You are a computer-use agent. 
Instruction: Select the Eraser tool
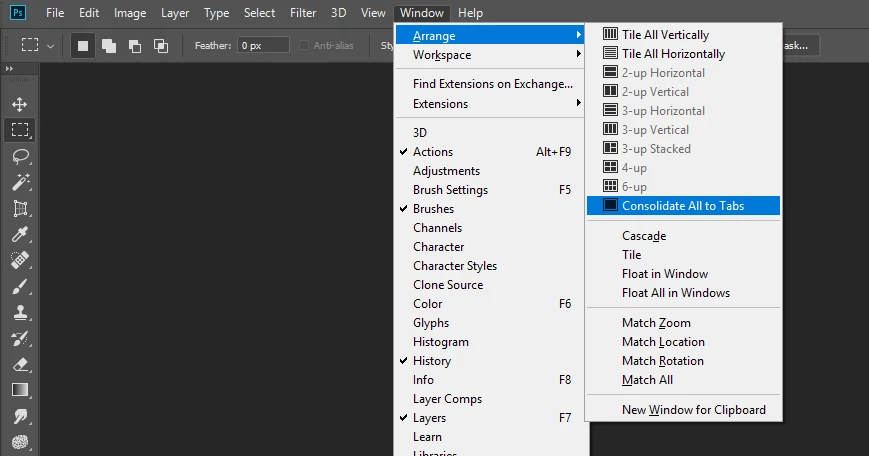tap(20, 365)
